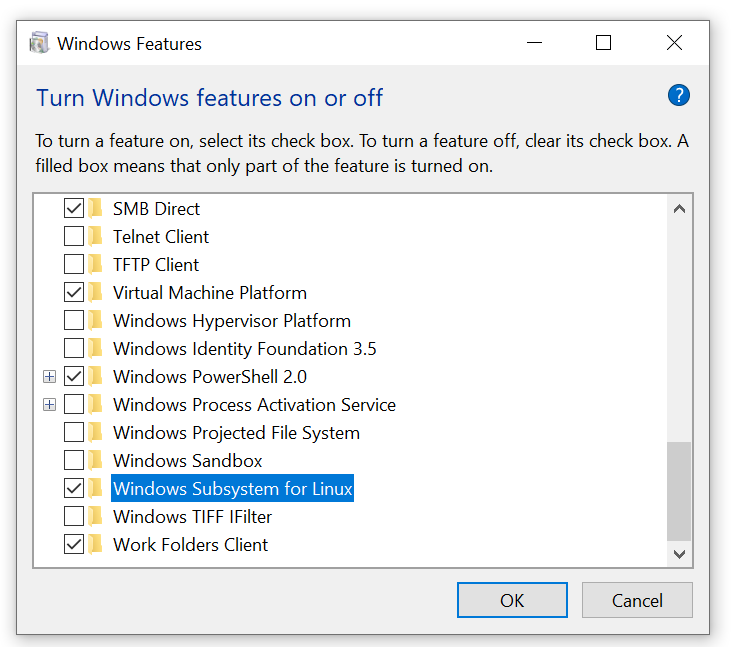Click the blue help question mark icon
The height and width of the screenshot is (647, 733).
point(678,95)
